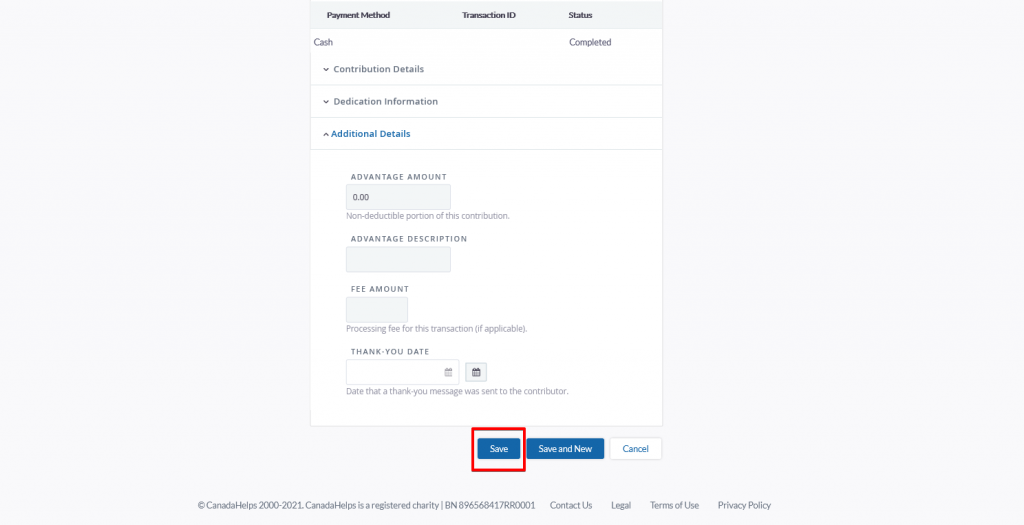
Task: Click Save and New button
Action: pos(565,449)
